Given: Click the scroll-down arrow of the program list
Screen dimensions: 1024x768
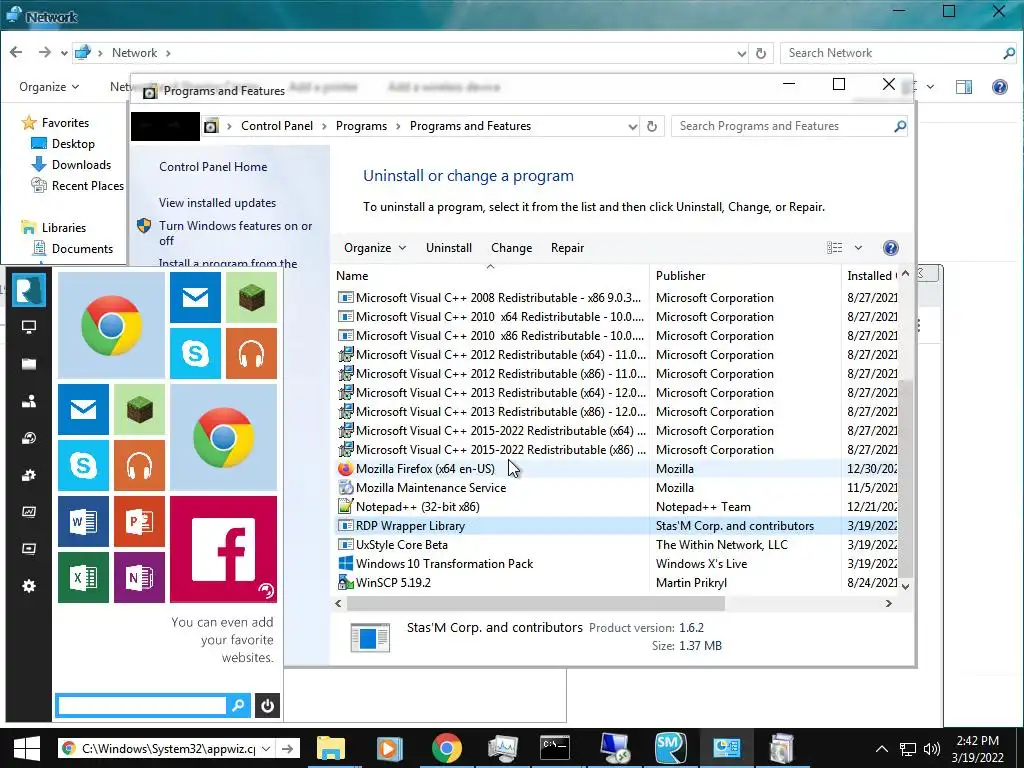Looking at the screenshot, I should (x=905, y=586).
